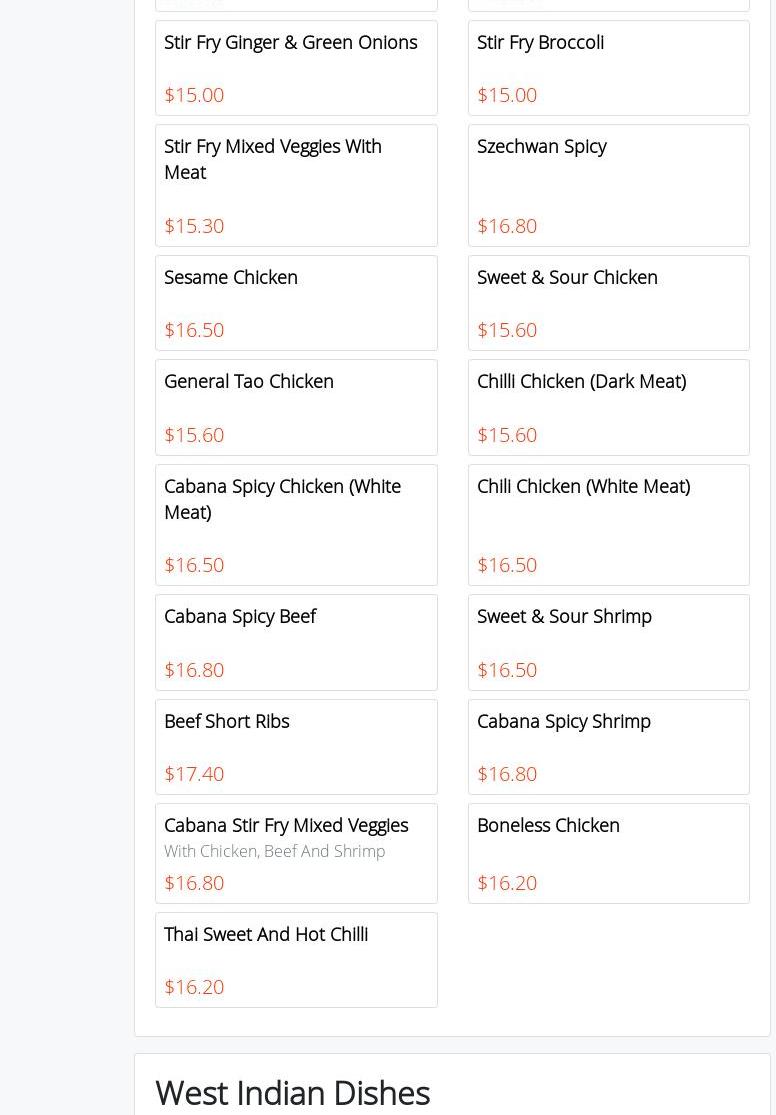Choose the Cabana Spicy Shrimp dish
Image resolution: width=776 pixels, height=1115 pixels.
click(564, 722)
